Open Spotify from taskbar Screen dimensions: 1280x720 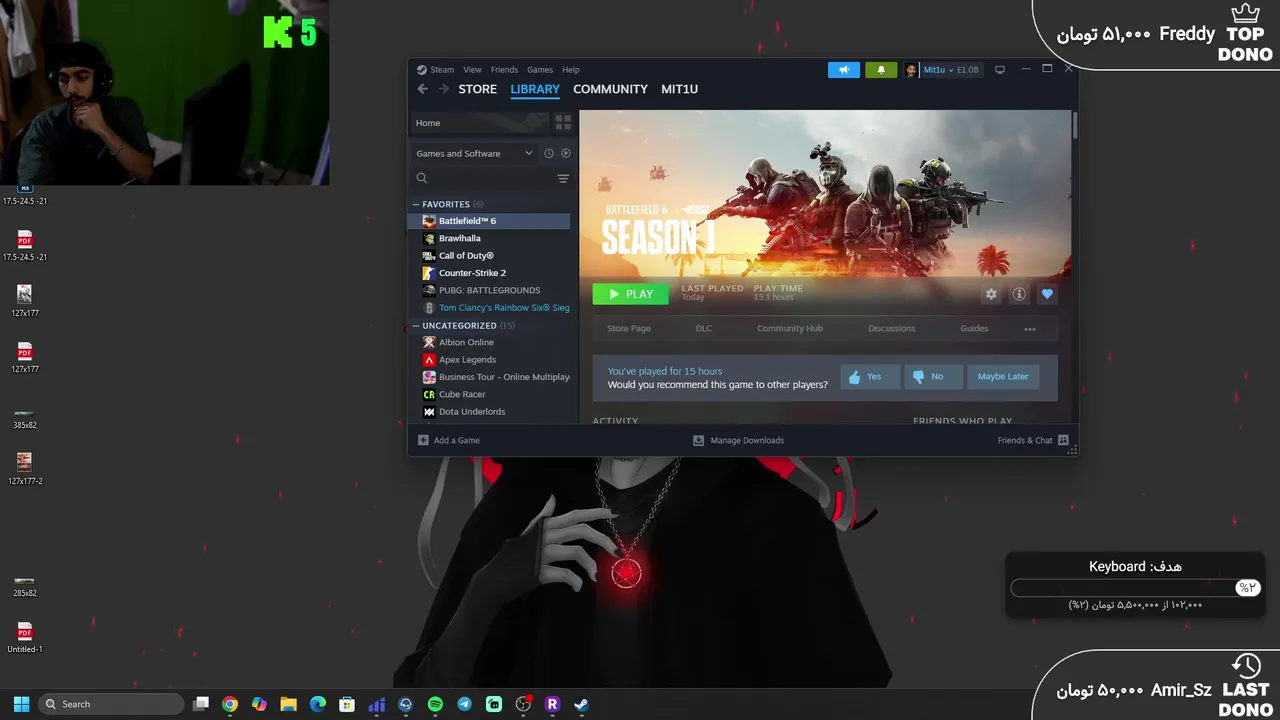pyautogui.click(x=435, y=704)
